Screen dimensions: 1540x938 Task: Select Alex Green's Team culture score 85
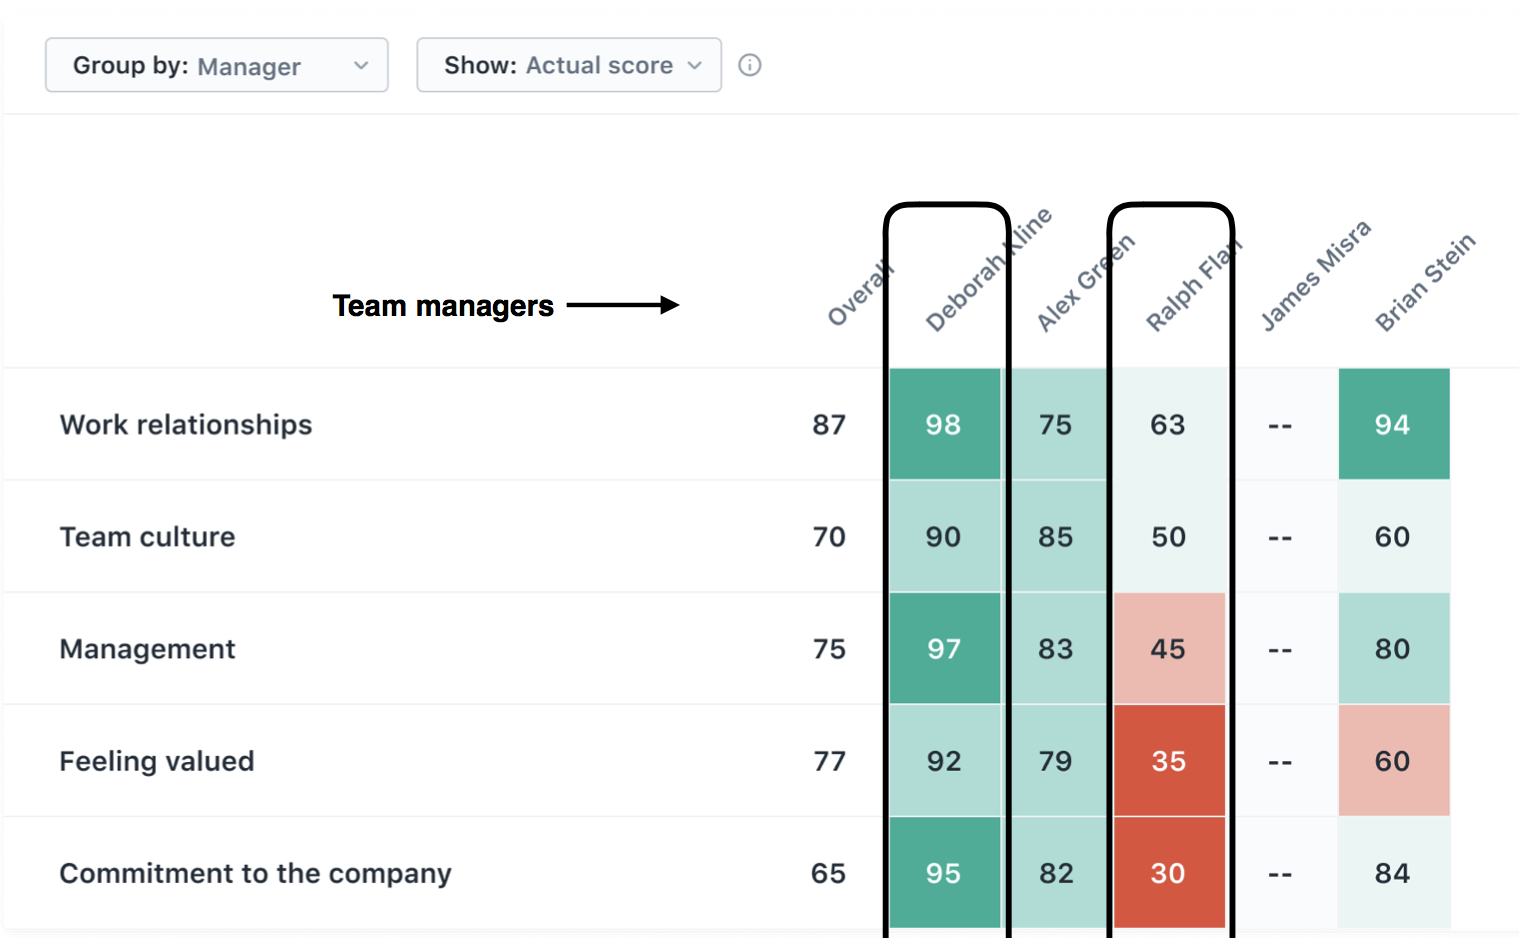pos(1056,537)
